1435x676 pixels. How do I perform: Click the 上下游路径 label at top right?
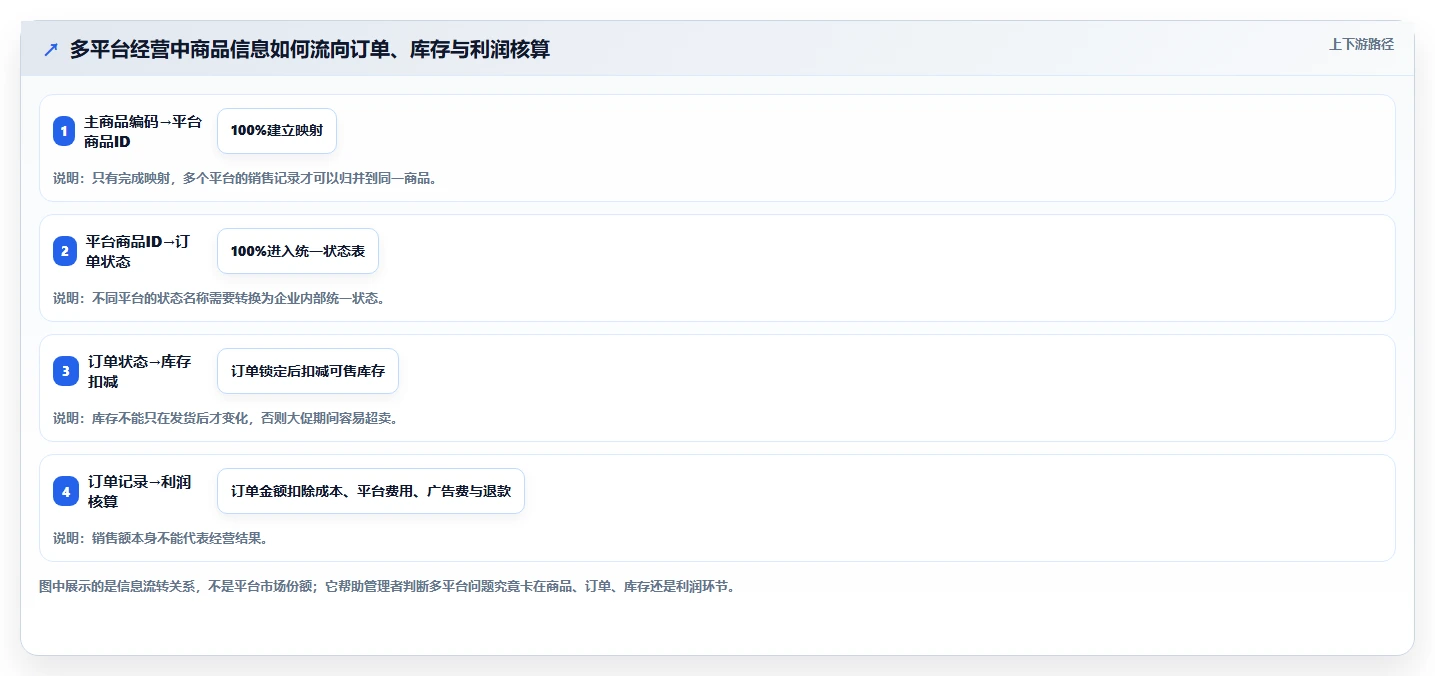click(1361, 44)
